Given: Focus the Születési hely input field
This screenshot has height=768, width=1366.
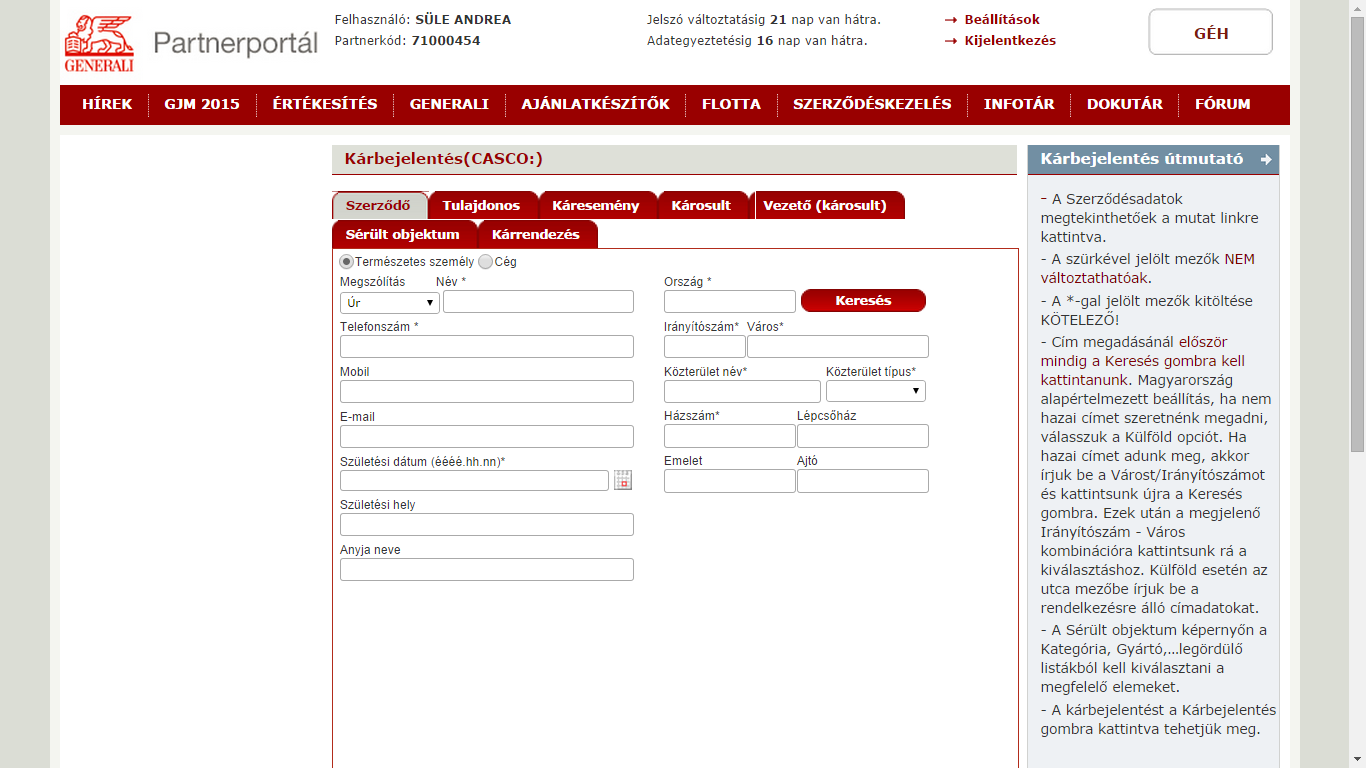Looking at the screenshot, I should [x=487, y=524].
